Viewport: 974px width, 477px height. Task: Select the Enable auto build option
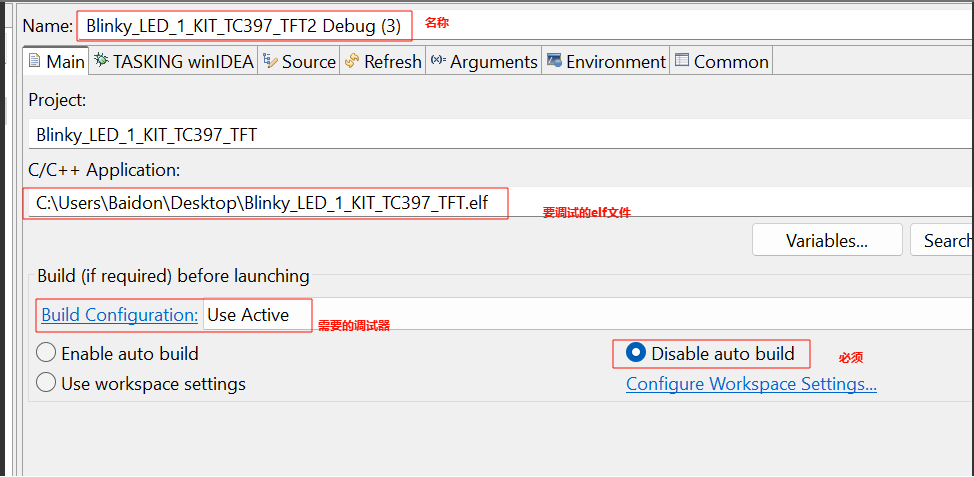pos(46,353)
